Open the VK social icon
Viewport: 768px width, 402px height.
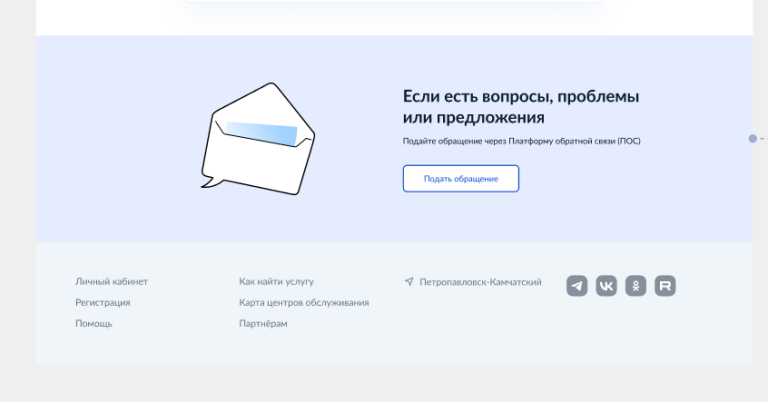[606, 285]
